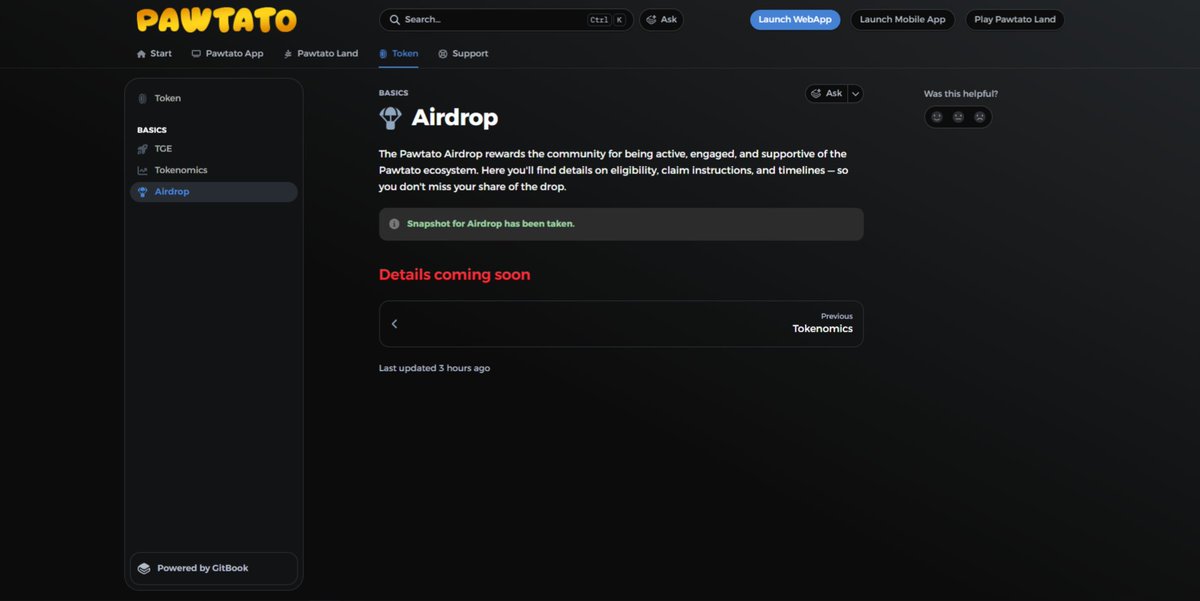Click 'Was this helpful?' label
Viewport: 1200px width, 601px height.
point(961,94)
